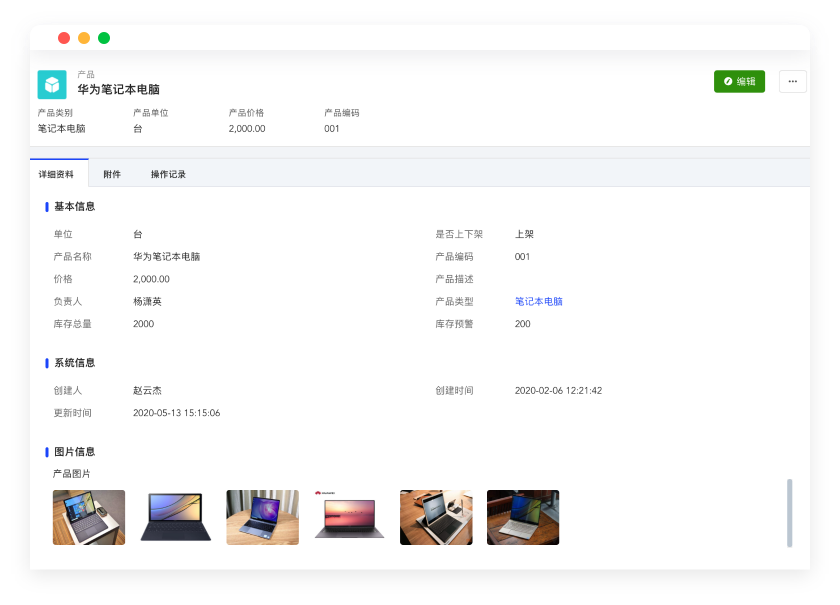Click the teal product cube icon

click(52, 85)
